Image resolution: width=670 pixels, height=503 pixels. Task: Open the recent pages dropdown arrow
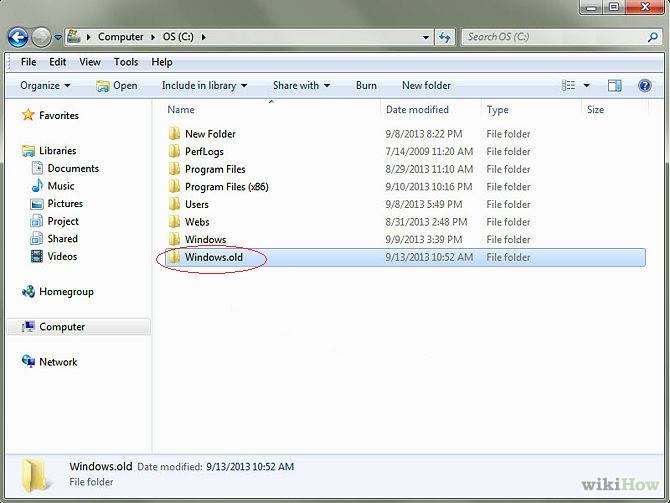58,38
